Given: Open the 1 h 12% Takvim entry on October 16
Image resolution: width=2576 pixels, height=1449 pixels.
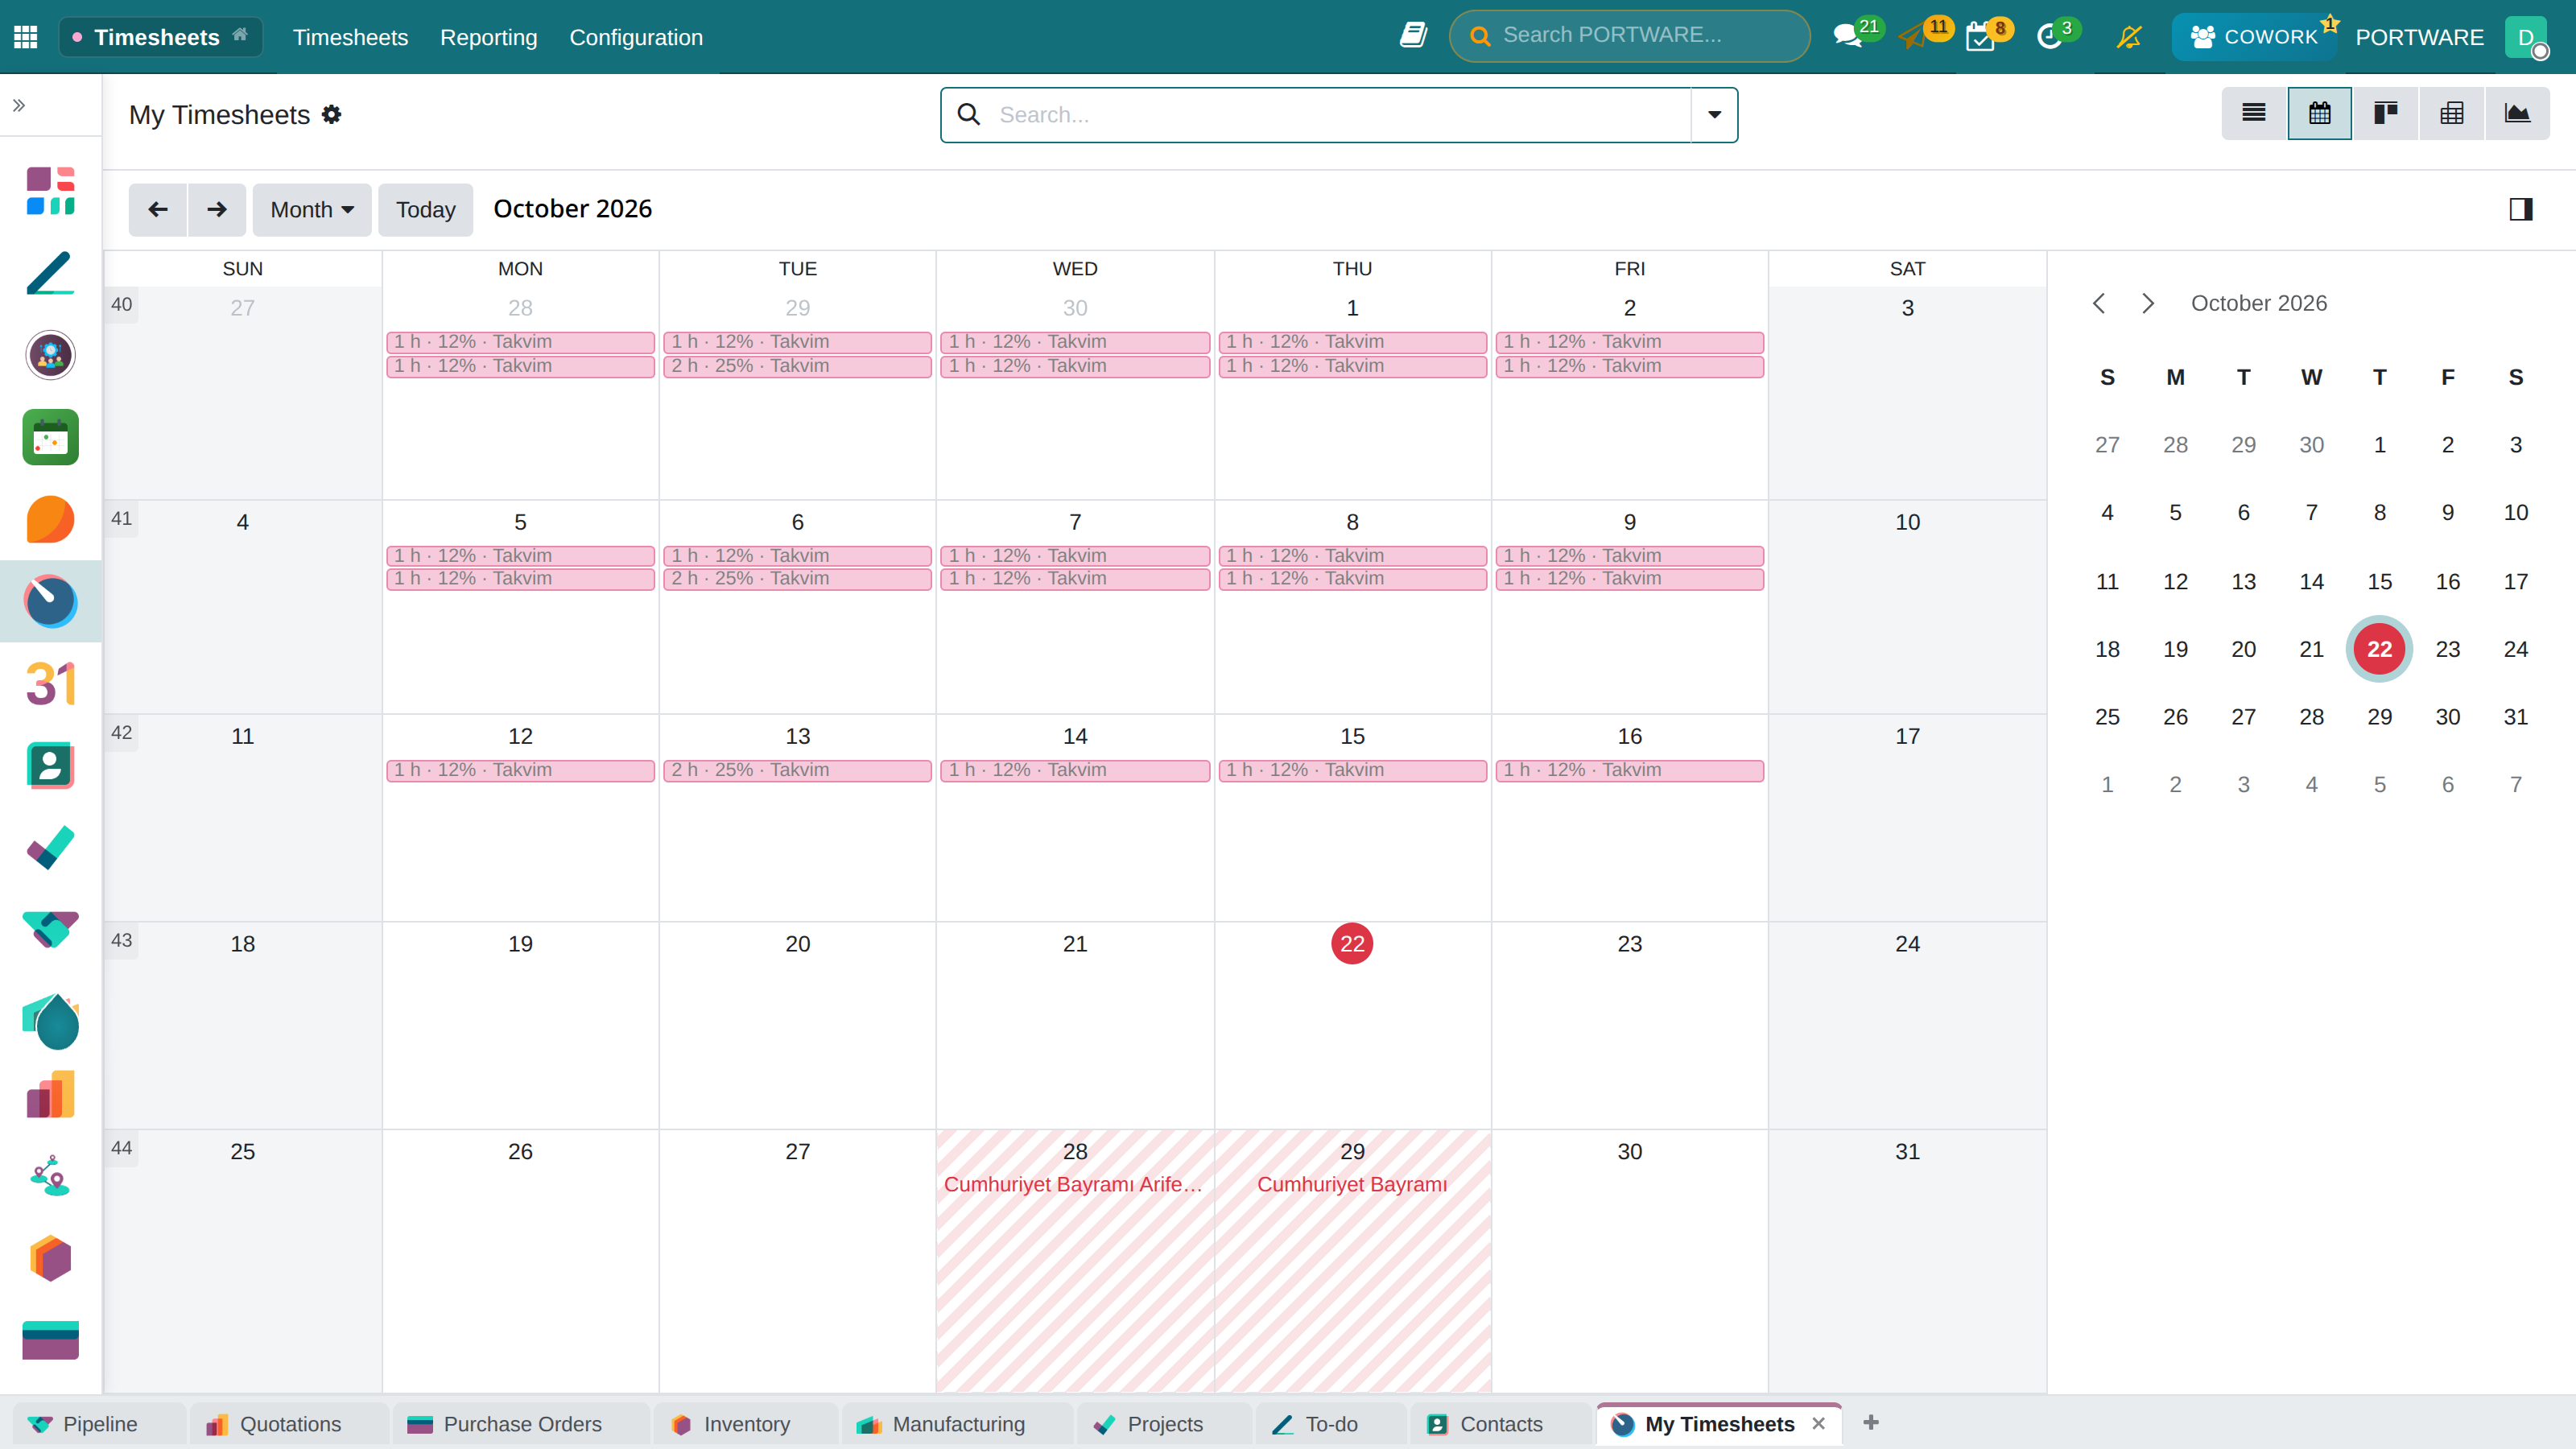Looking at the screenshot, I should click(1629, 770).
